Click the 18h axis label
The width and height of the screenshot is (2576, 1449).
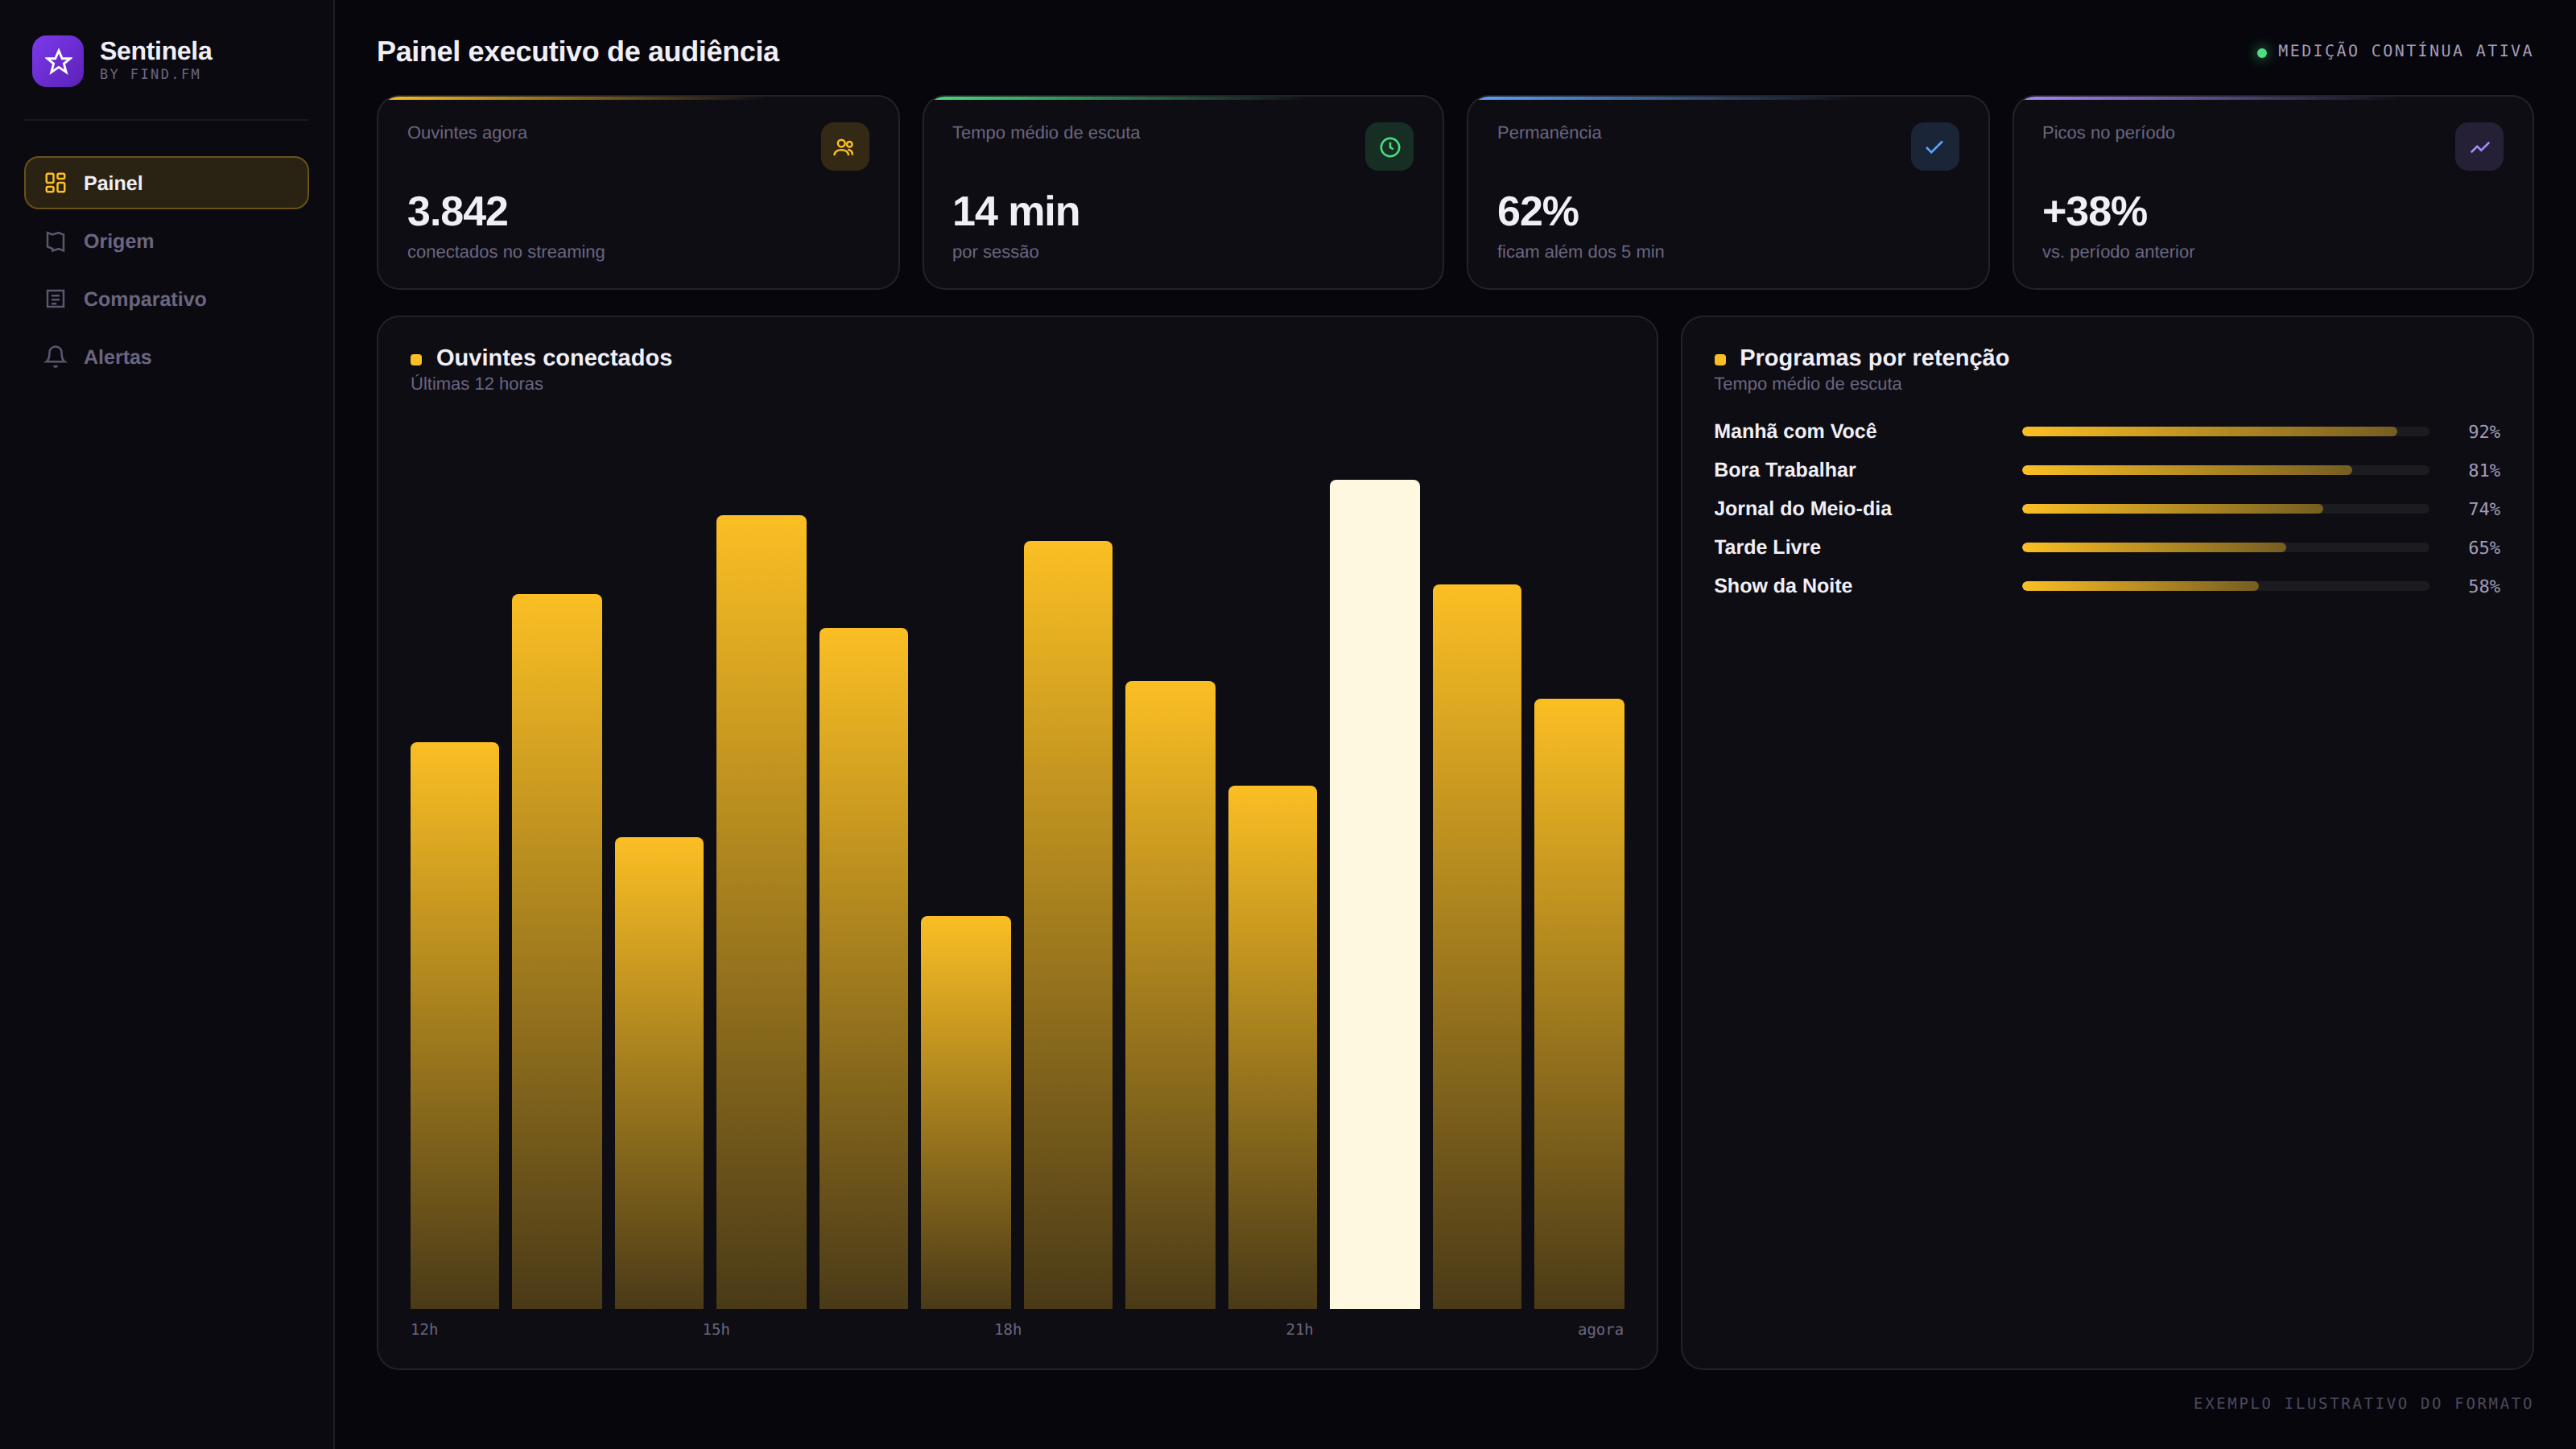point(1008,1329)
